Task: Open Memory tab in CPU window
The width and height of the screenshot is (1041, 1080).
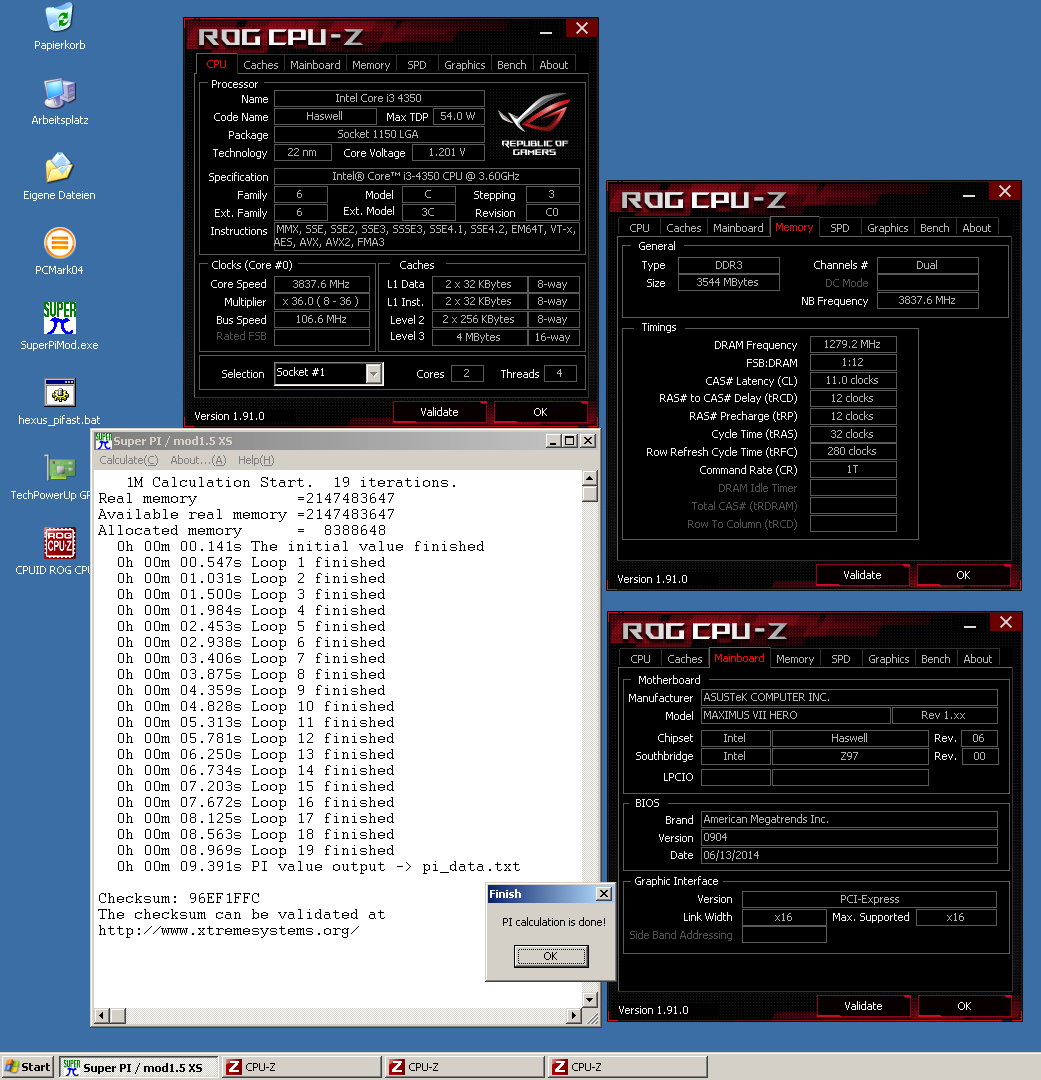Action: (x=371, y=65)
